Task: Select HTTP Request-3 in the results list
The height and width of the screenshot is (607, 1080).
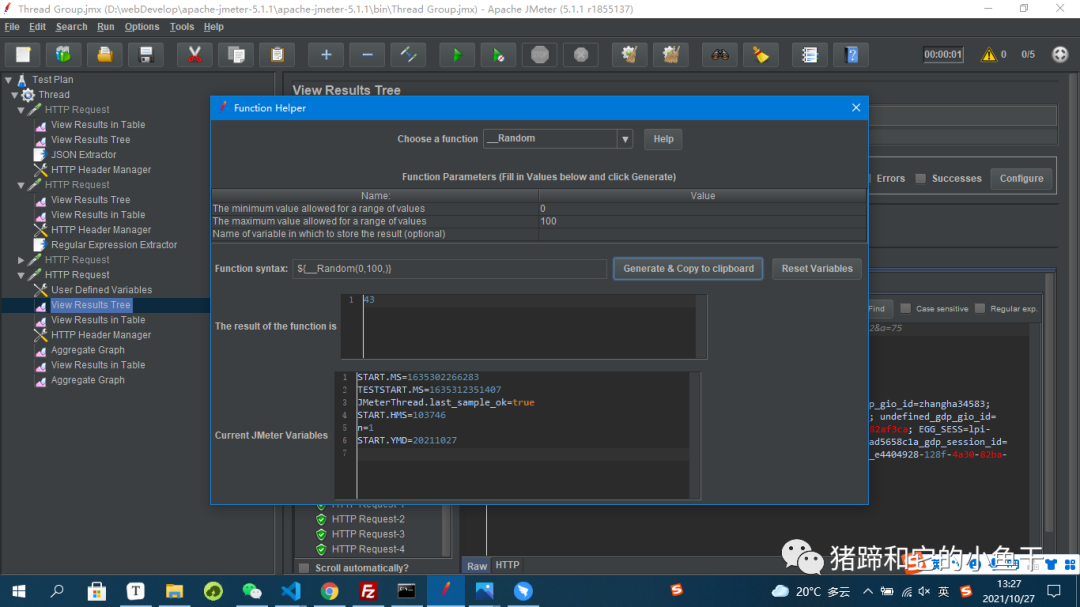Action: [x=368, y=535]
